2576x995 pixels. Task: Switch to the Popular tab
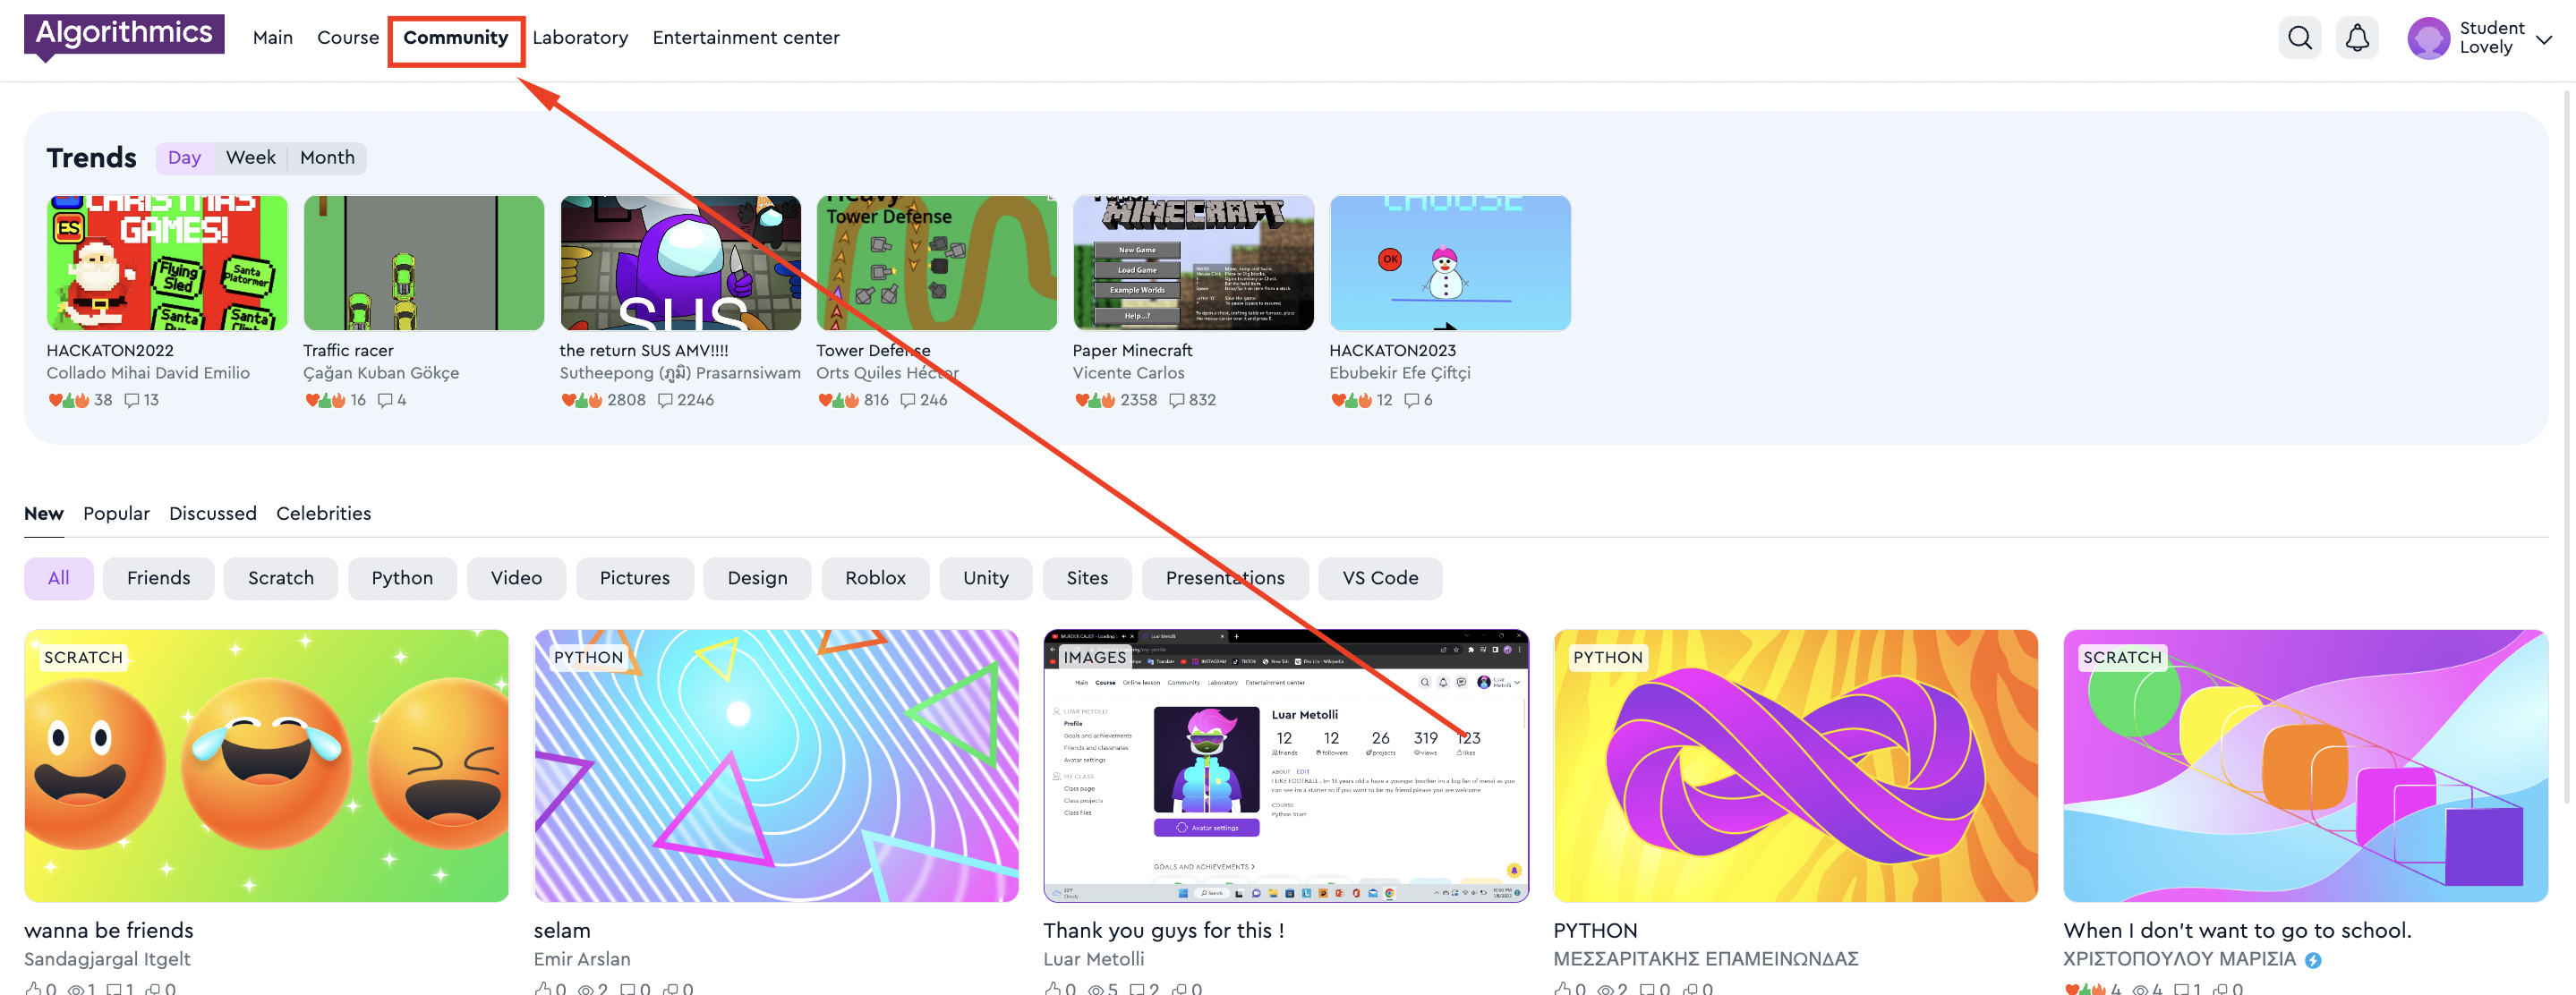pyautogui.click(x=116, y=513)
